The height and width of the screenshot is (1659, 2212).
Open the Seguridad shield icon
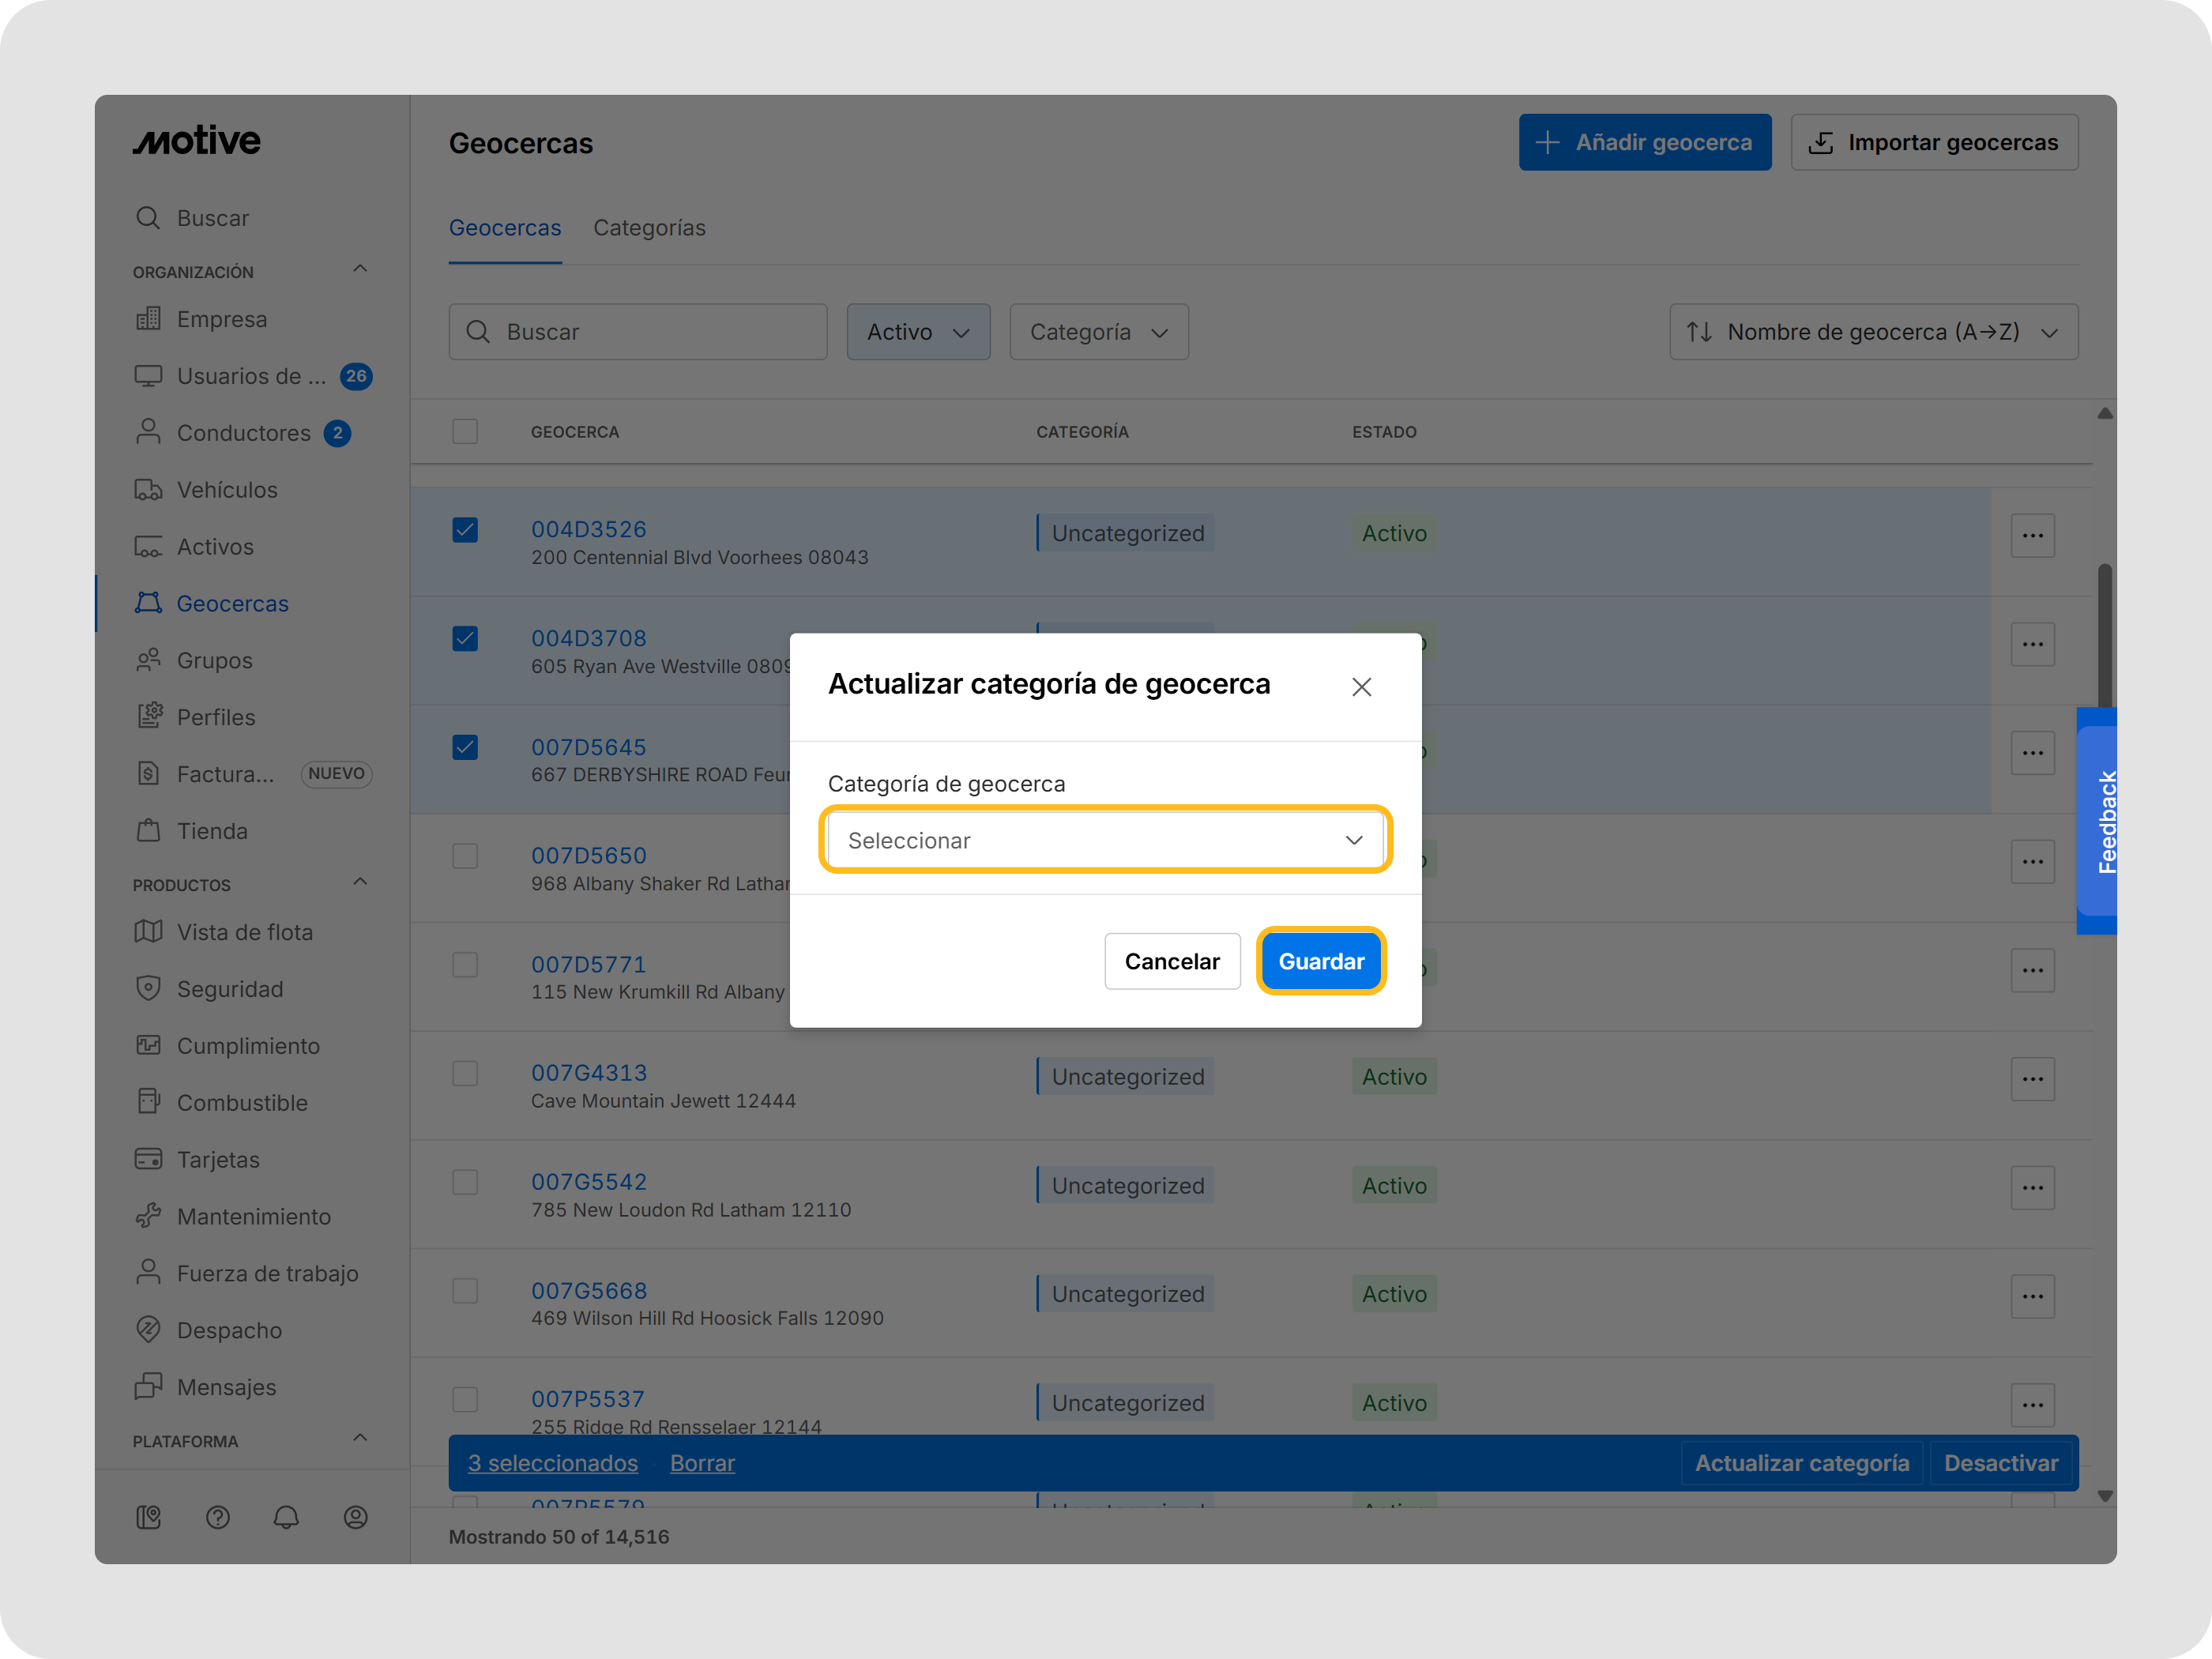click(149, 988)
